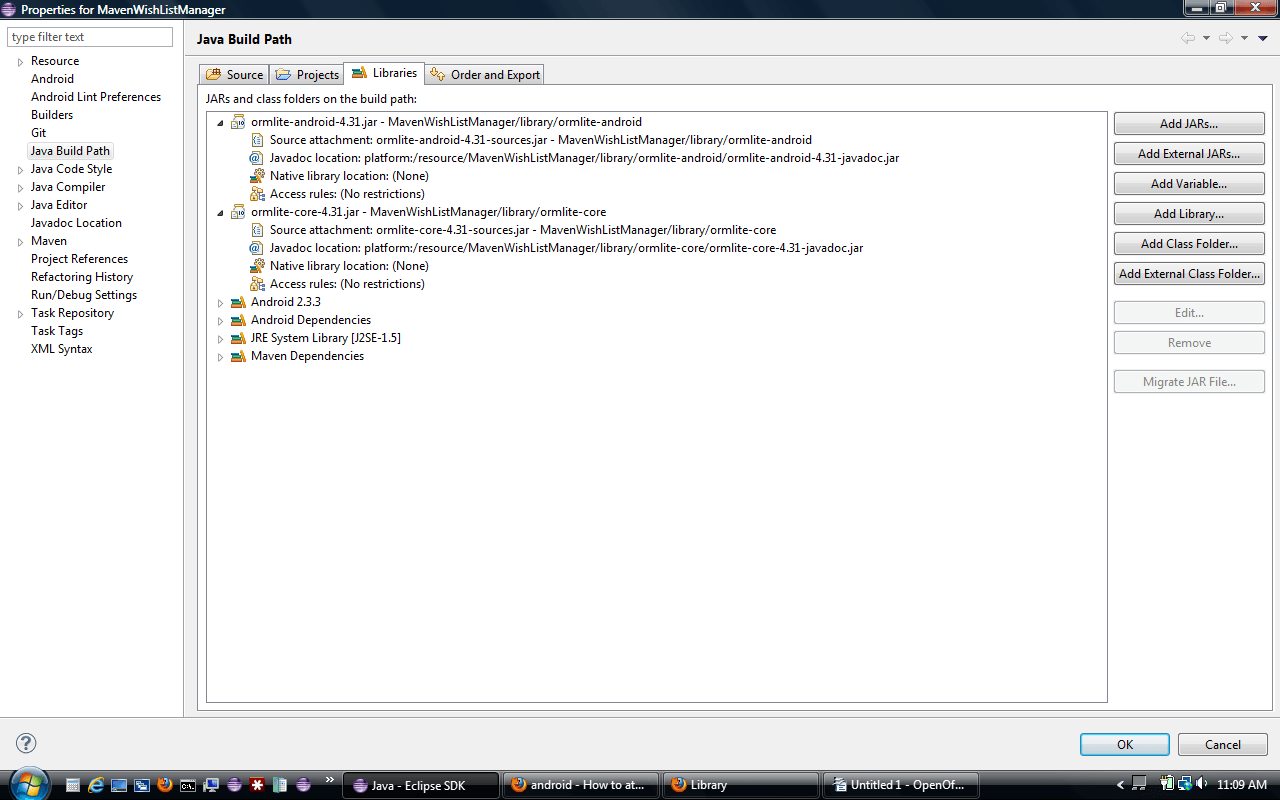Expand the Maven Dependencies node

221,356
